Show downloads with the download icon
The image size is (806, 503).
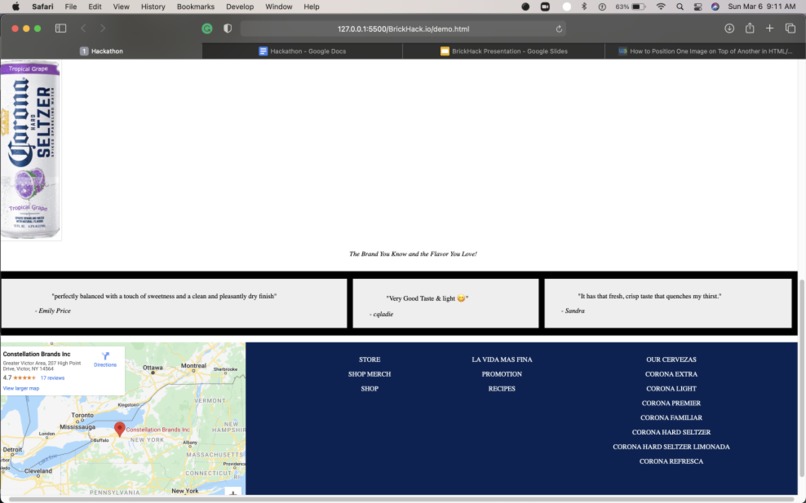pyautogui.click(x=729, y=29)
